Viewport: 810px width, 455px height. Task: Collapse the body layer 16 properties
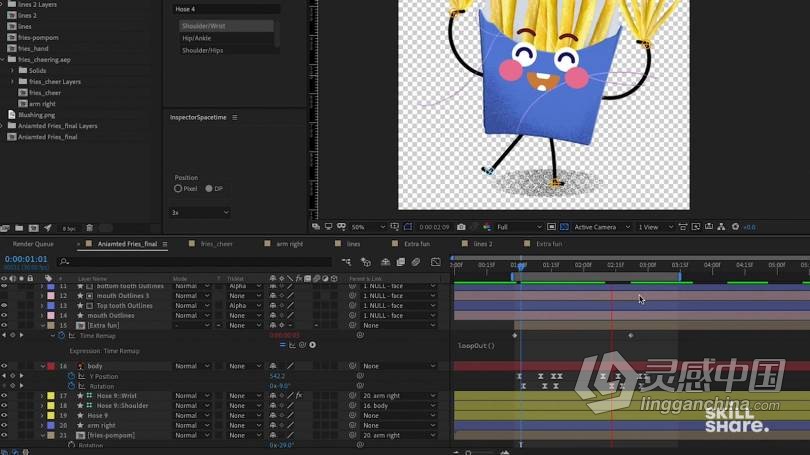pyautogui.click(x=43, y=366)
